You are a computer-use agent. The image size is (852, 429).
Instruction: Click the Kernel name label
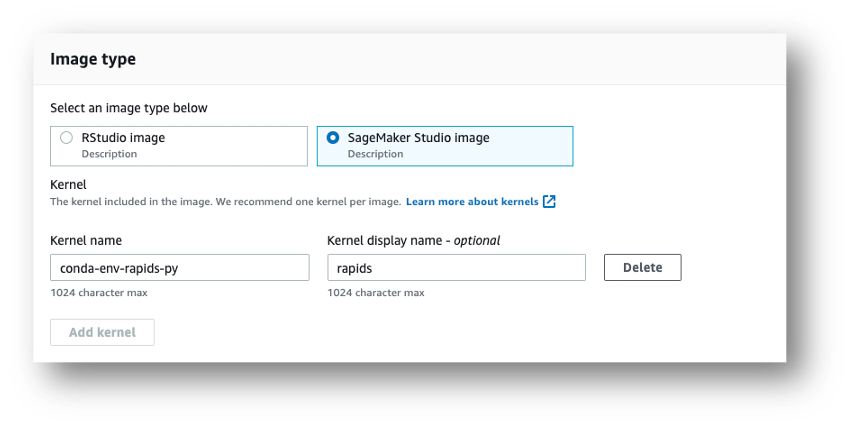point(86,241)
